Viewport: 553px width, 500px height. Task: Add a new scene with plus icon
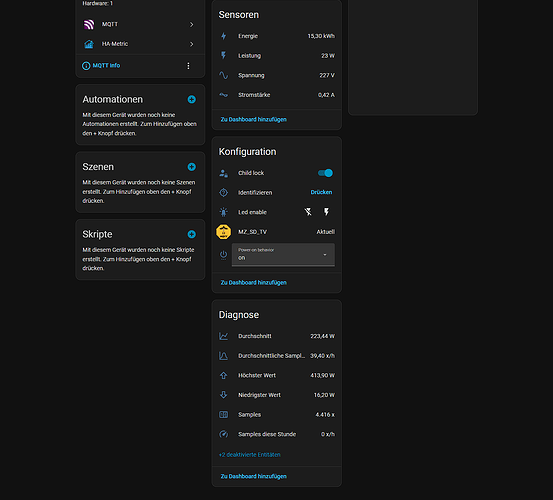pyautogui.click(x=192, y=167)
